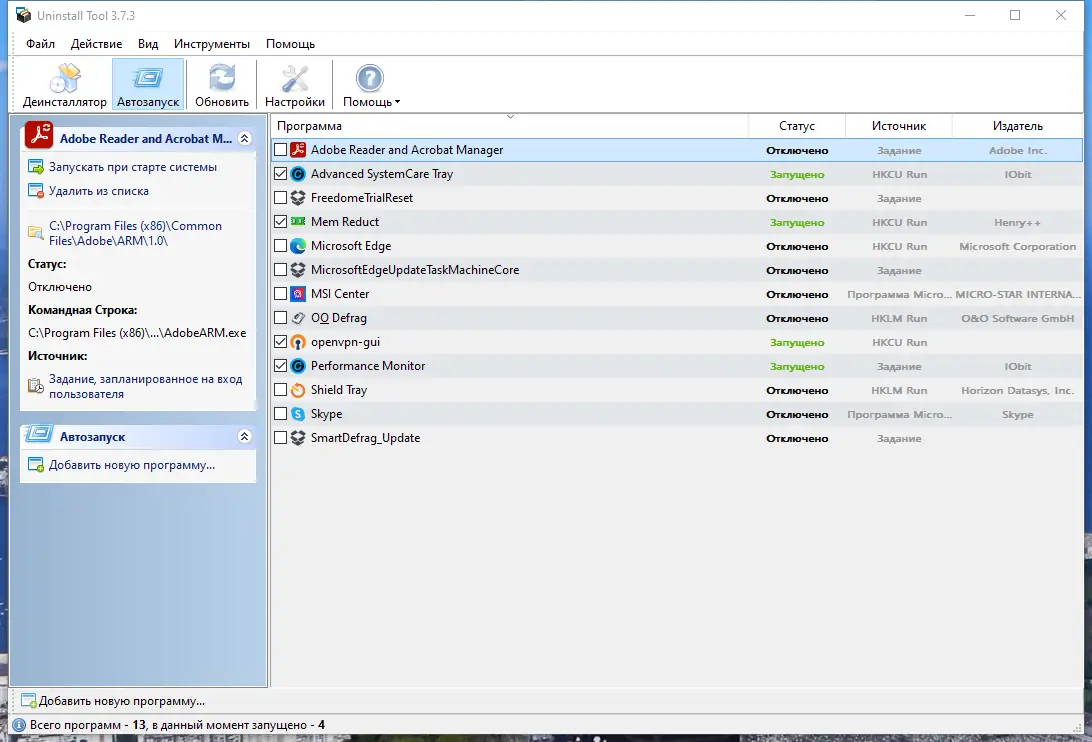Click the Henry++ publisher cell
The width and height of the screenshot is (1092, 742).
click(x=1017, y=223)
